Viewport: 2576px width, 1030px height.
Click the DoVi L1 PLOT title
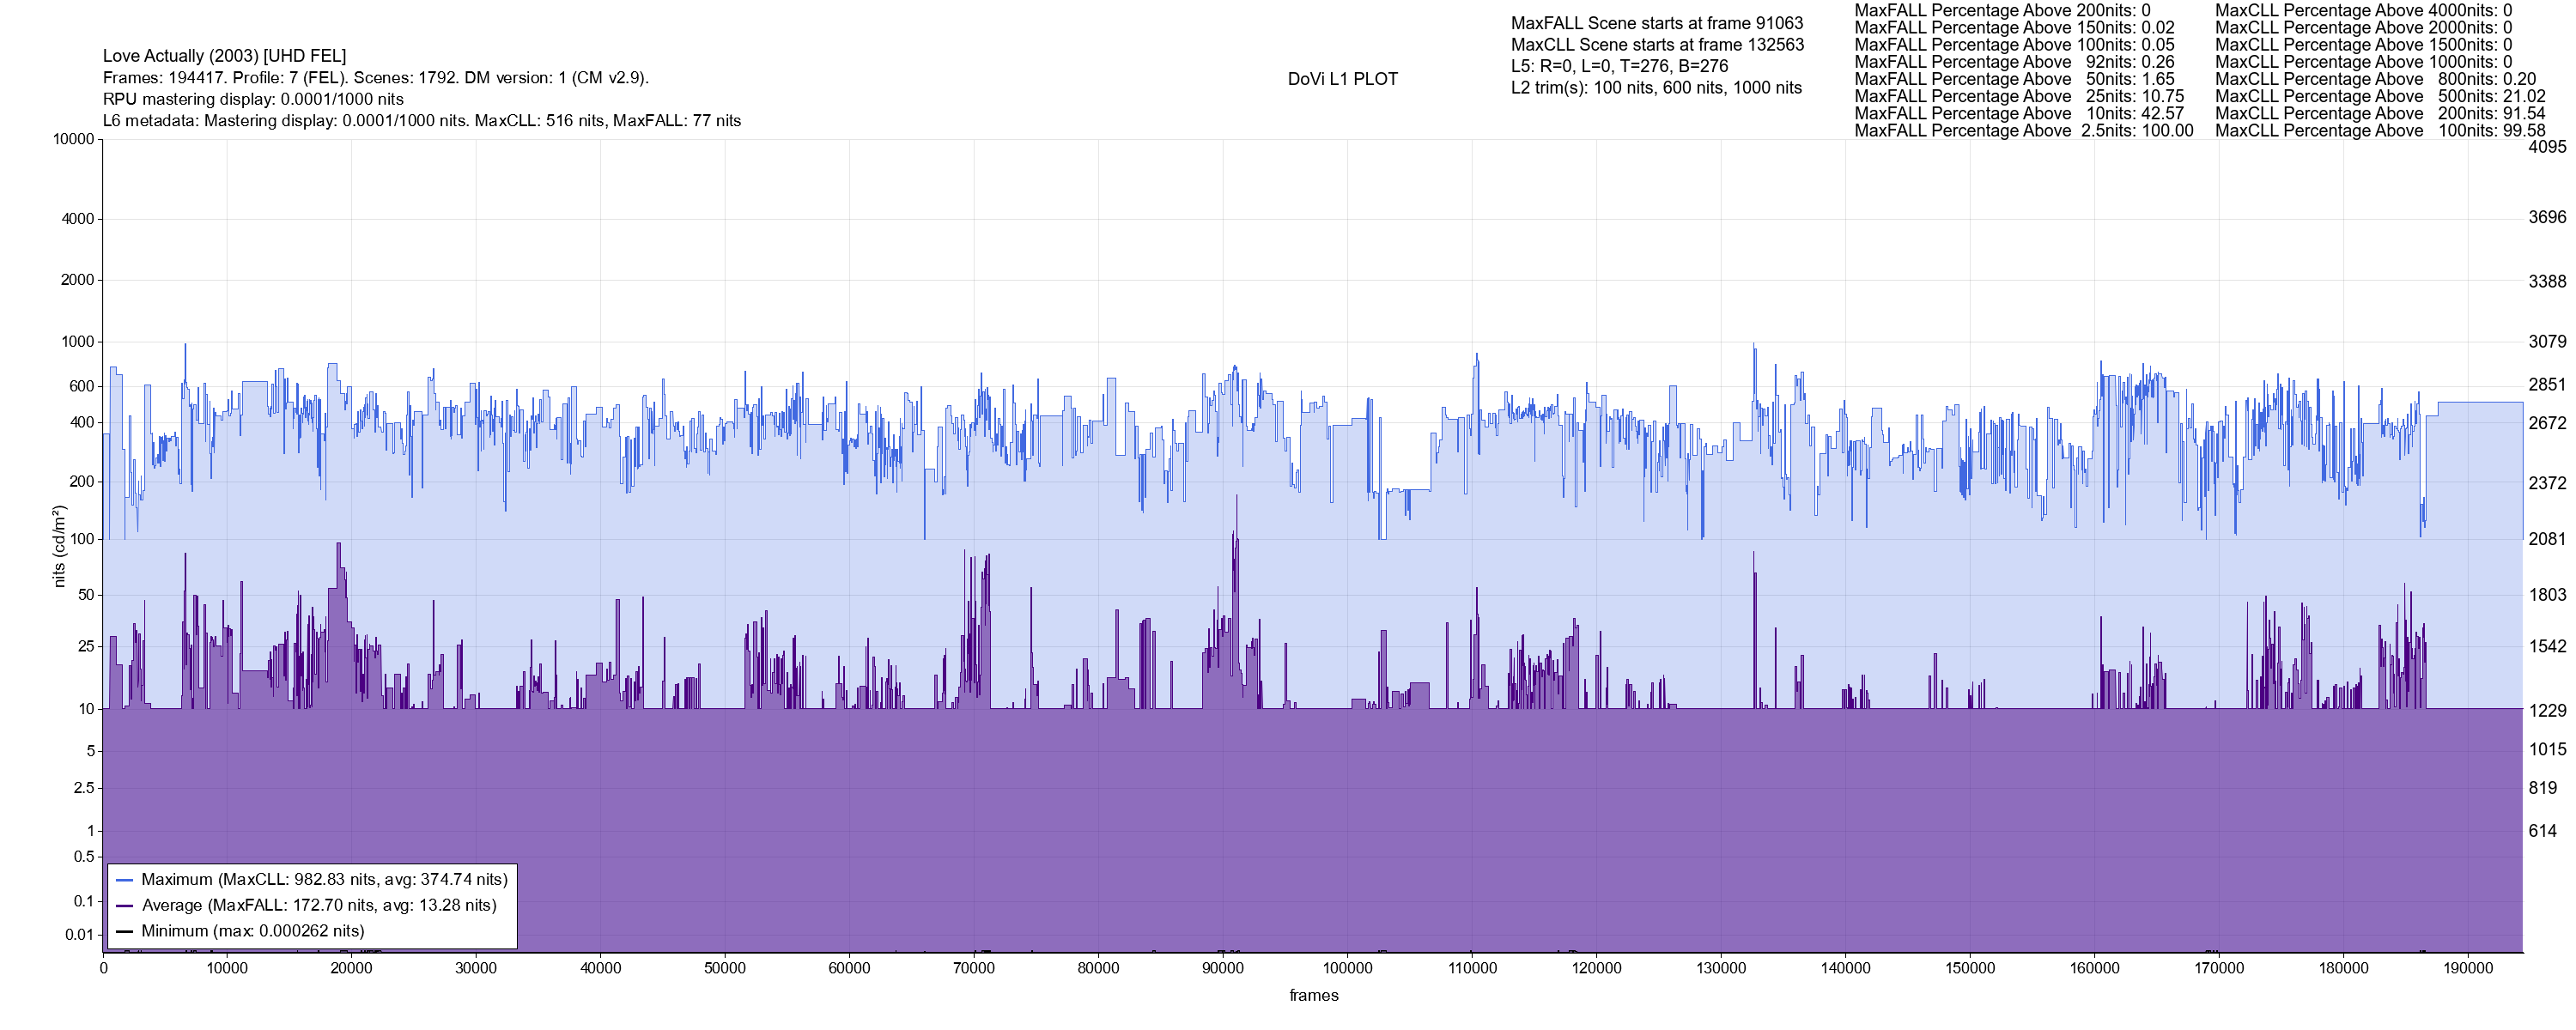click(x=1342, y=79)
